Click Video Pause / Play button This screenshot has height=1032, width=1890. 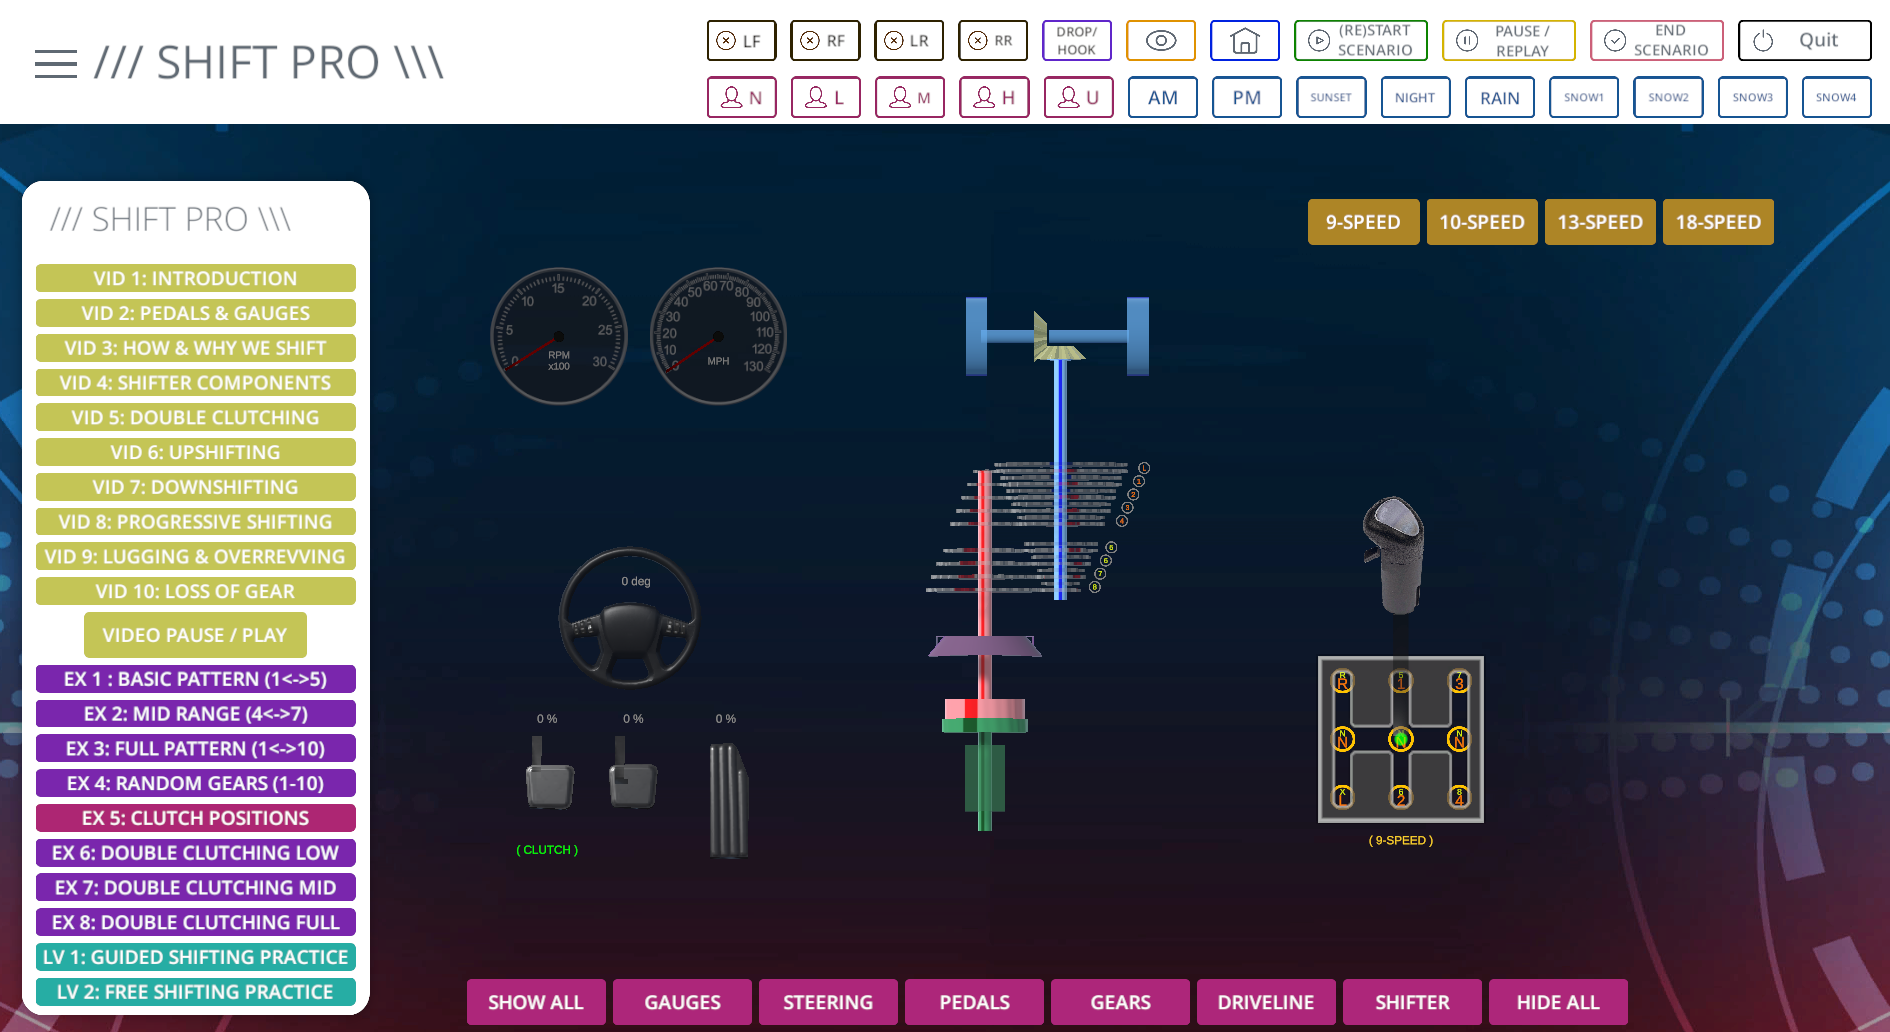pyautogui.click(x=195, y=635)
